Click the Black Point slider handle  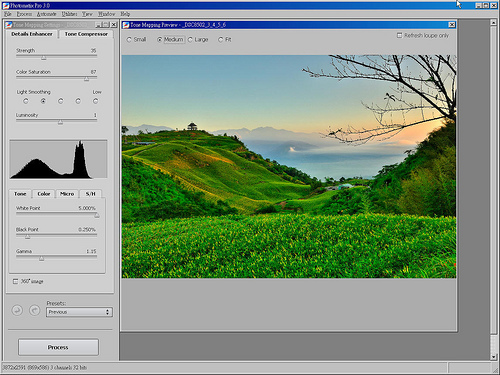pyautogui.click(x=27, y=237)
